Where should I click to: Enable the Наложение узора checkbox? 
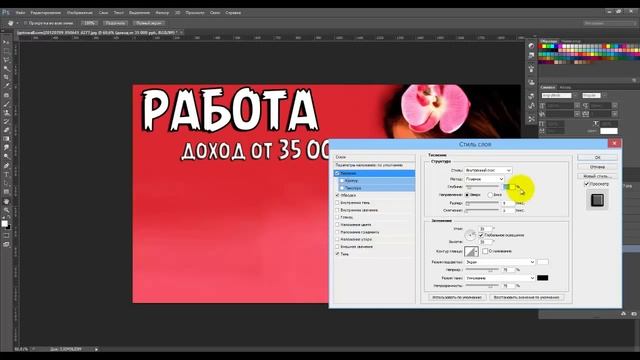(337, 240)
